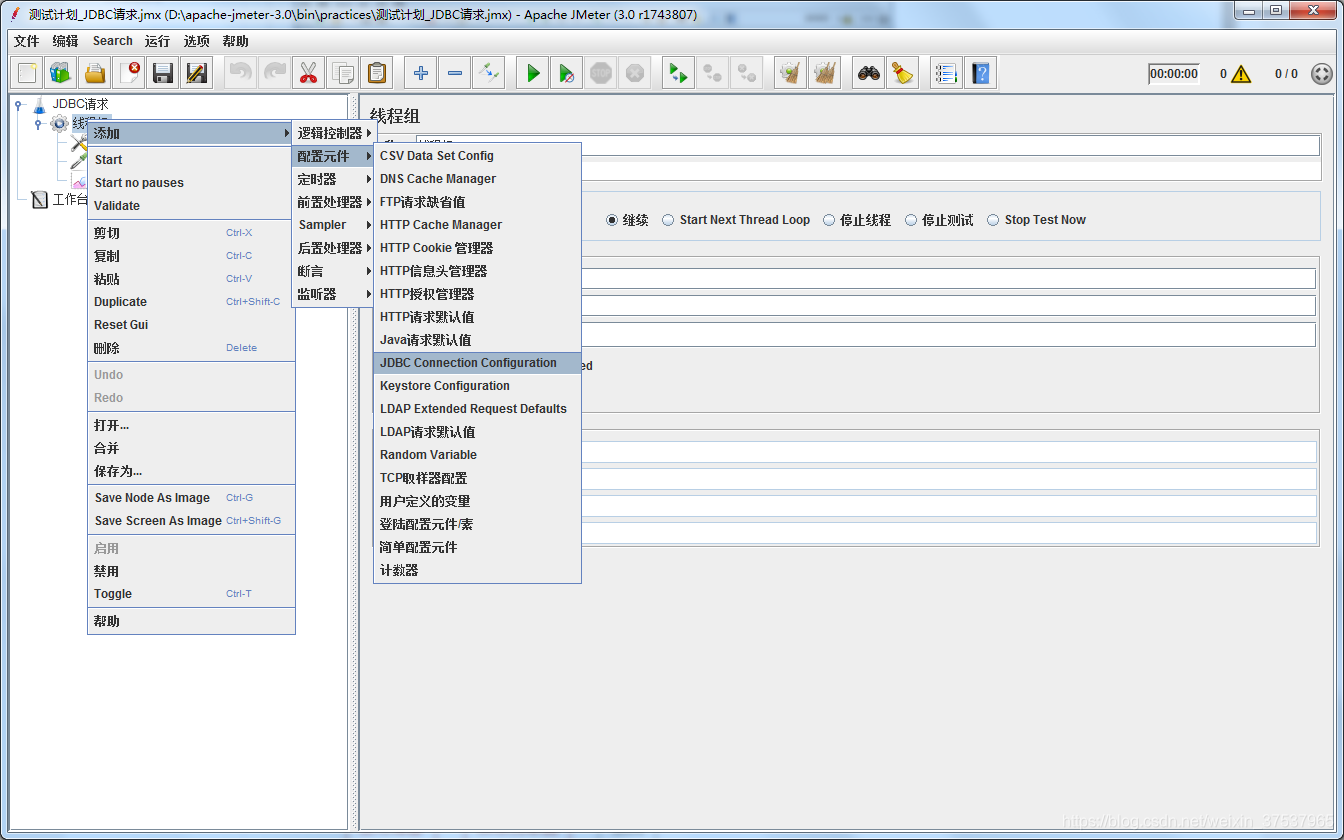This screenshot has width=1344, height=840.
Task: Save the test plan with floppy icon
Action: (x=163, y=73)
